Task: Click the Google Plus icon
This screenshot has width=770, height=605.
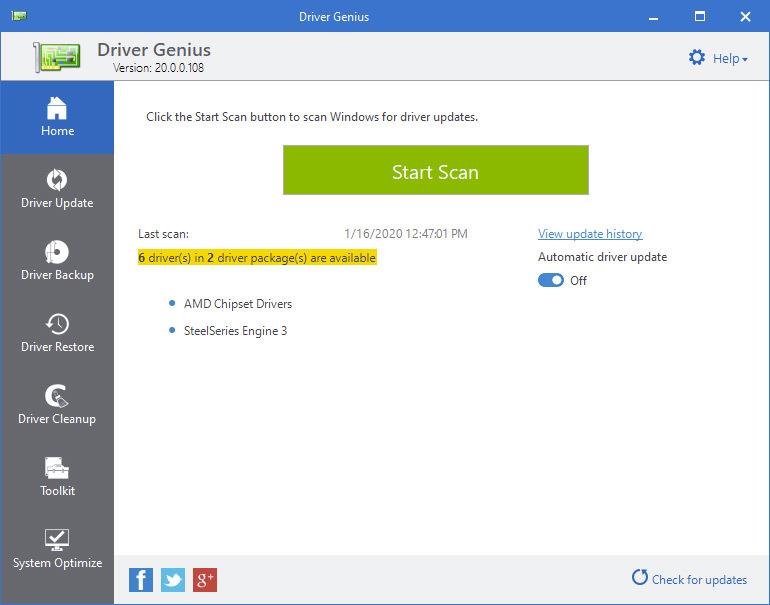Action: pyautogui.click(x=205, y=579)
